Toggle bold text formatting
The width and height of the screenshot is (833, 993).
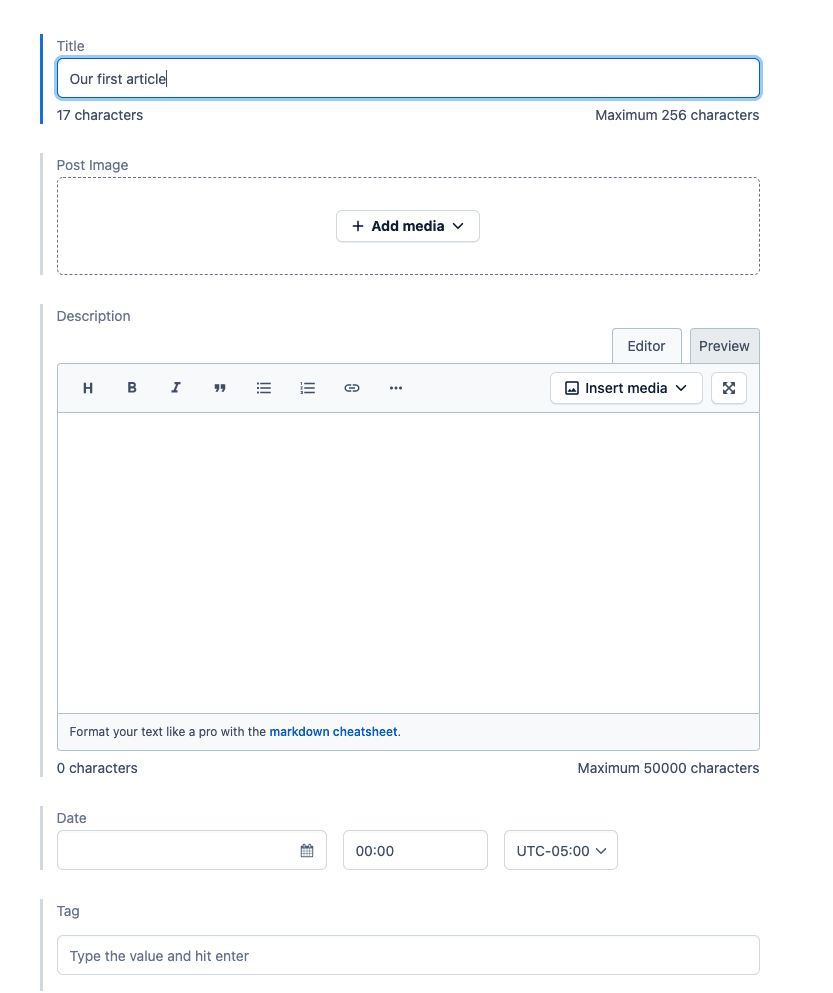tap(132, 388)
